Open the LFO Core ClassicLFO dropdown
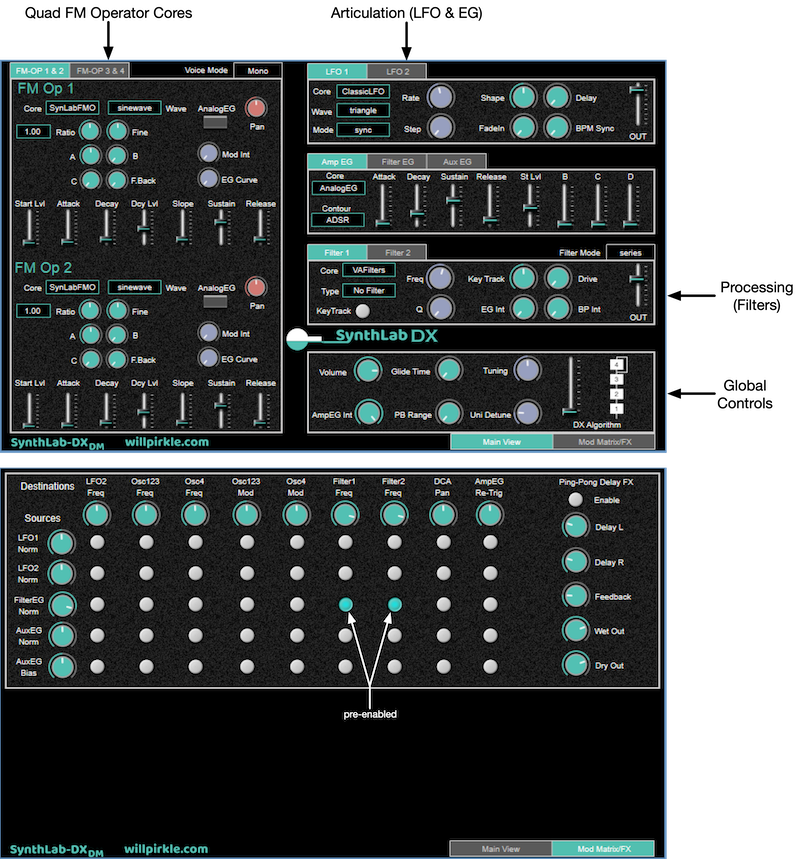This screenshot has height=859, width=800. (x=363, y=91)
